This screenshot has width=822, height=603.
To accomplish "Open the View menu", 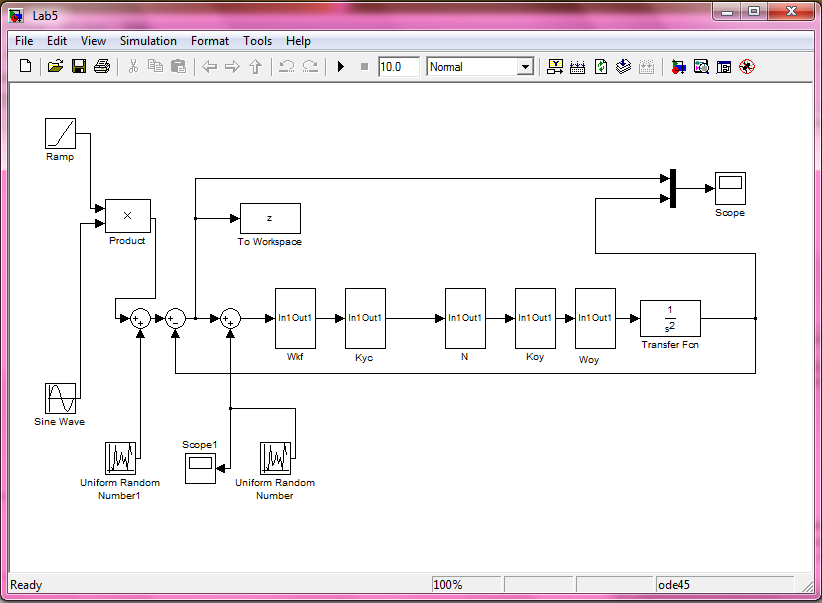I will click(93, 41).
